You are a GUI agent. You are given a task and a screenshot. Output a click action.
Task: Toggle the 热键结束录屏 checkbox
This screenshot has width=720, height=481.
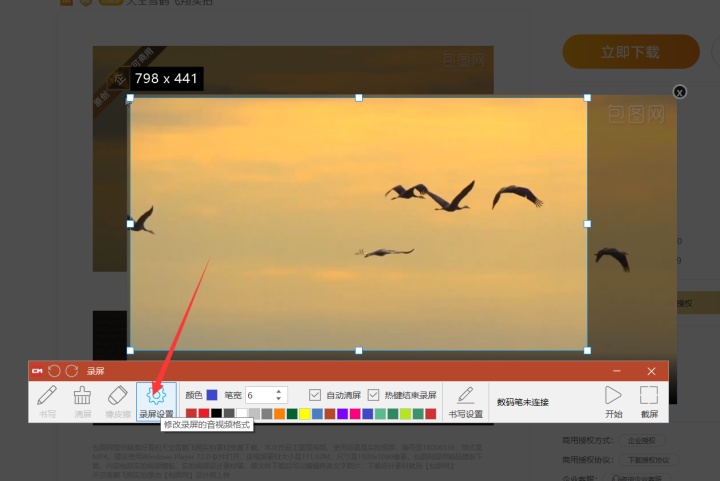click(x=373, y=395)
